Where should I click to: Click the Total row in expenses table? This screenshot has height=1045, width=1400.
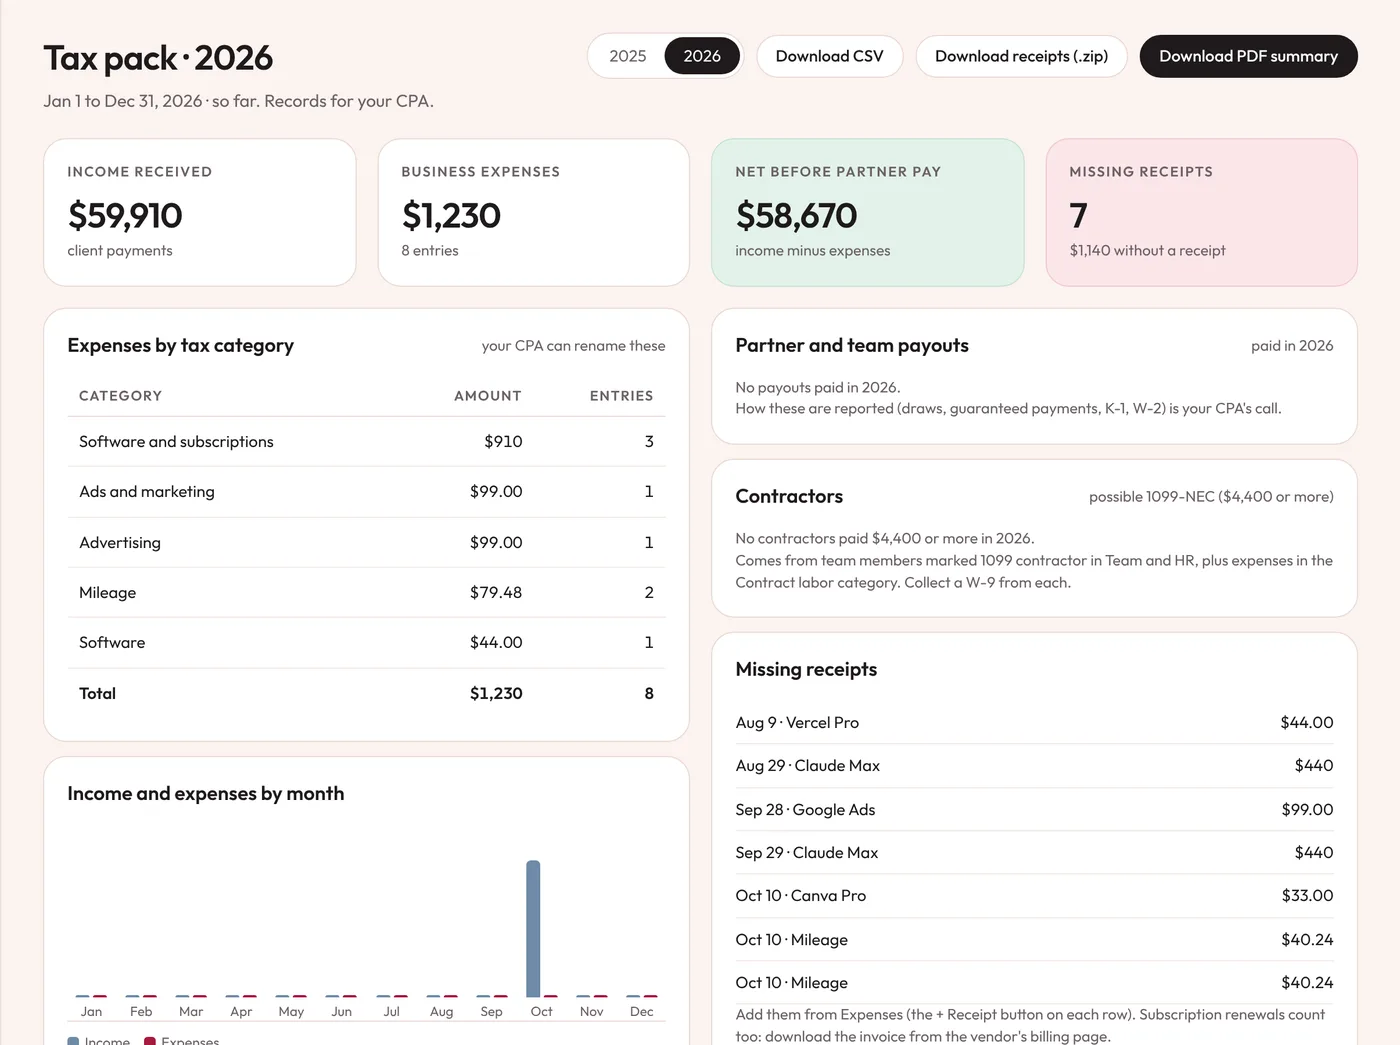point(366,693)
